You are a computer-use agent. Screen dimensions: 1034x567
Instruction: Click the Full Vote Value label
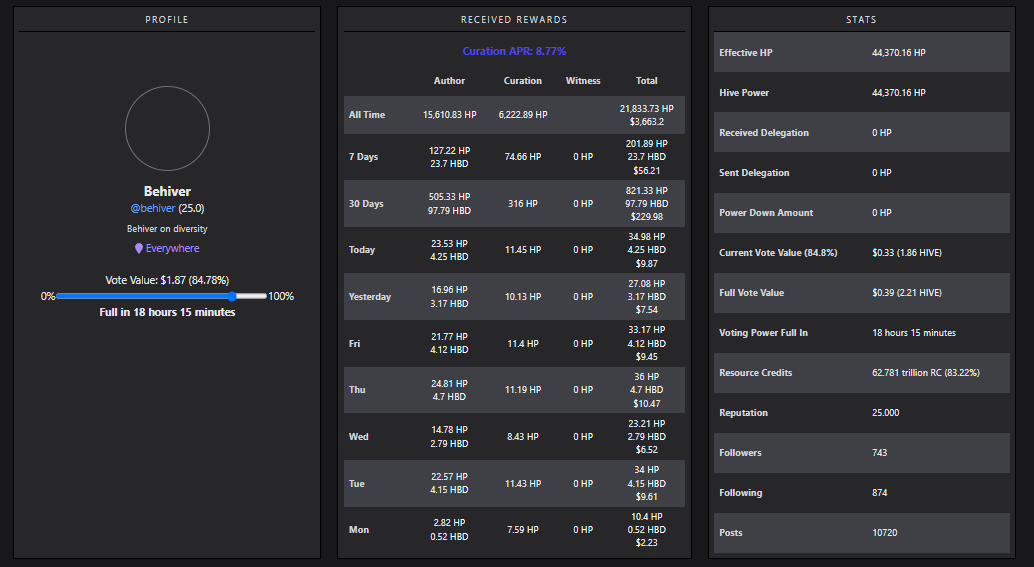click(x=751, y=293)
